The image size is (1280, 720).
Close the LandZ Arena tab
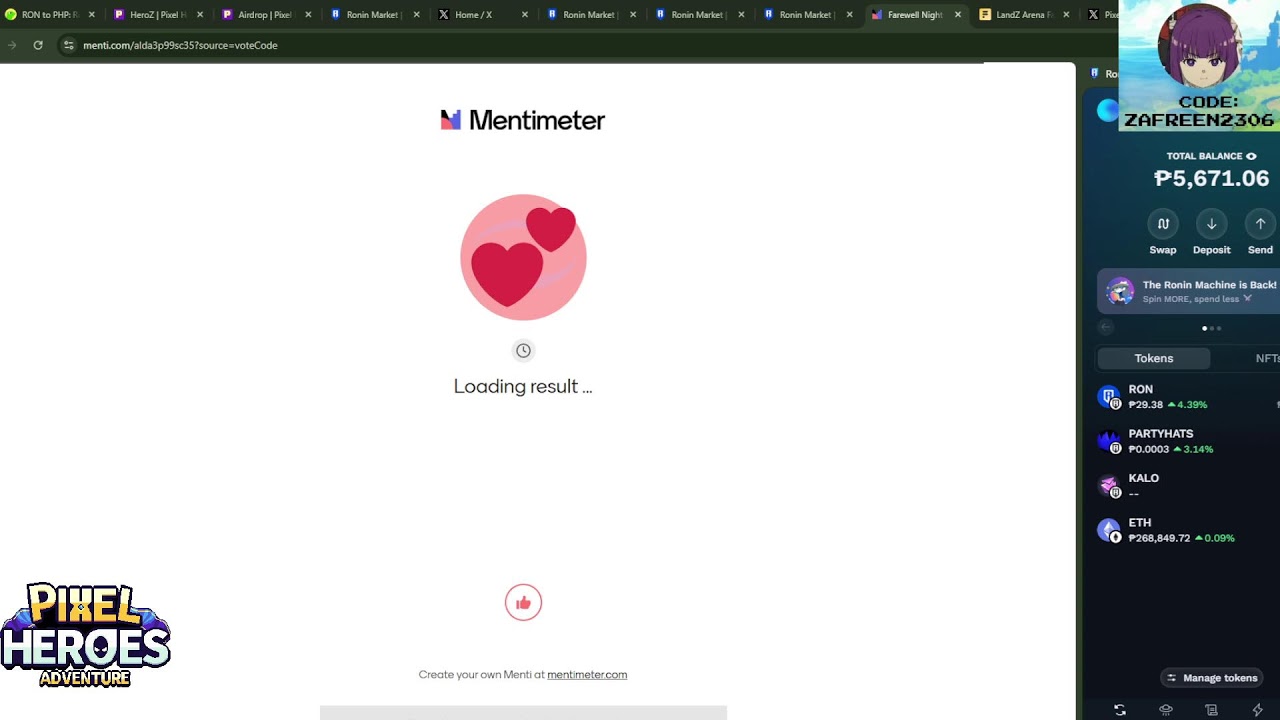click(x=1066, y=15)
